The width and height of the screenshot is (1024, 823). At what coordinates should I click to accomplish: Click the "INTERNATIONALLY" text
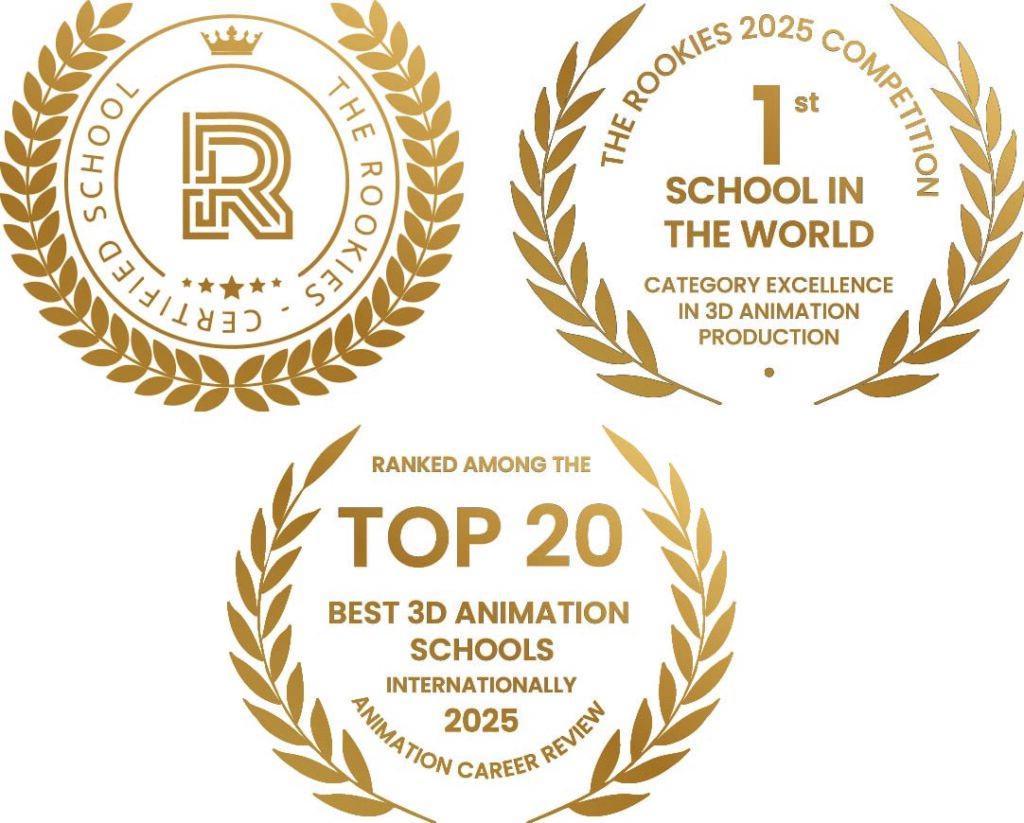coord(481,685)
